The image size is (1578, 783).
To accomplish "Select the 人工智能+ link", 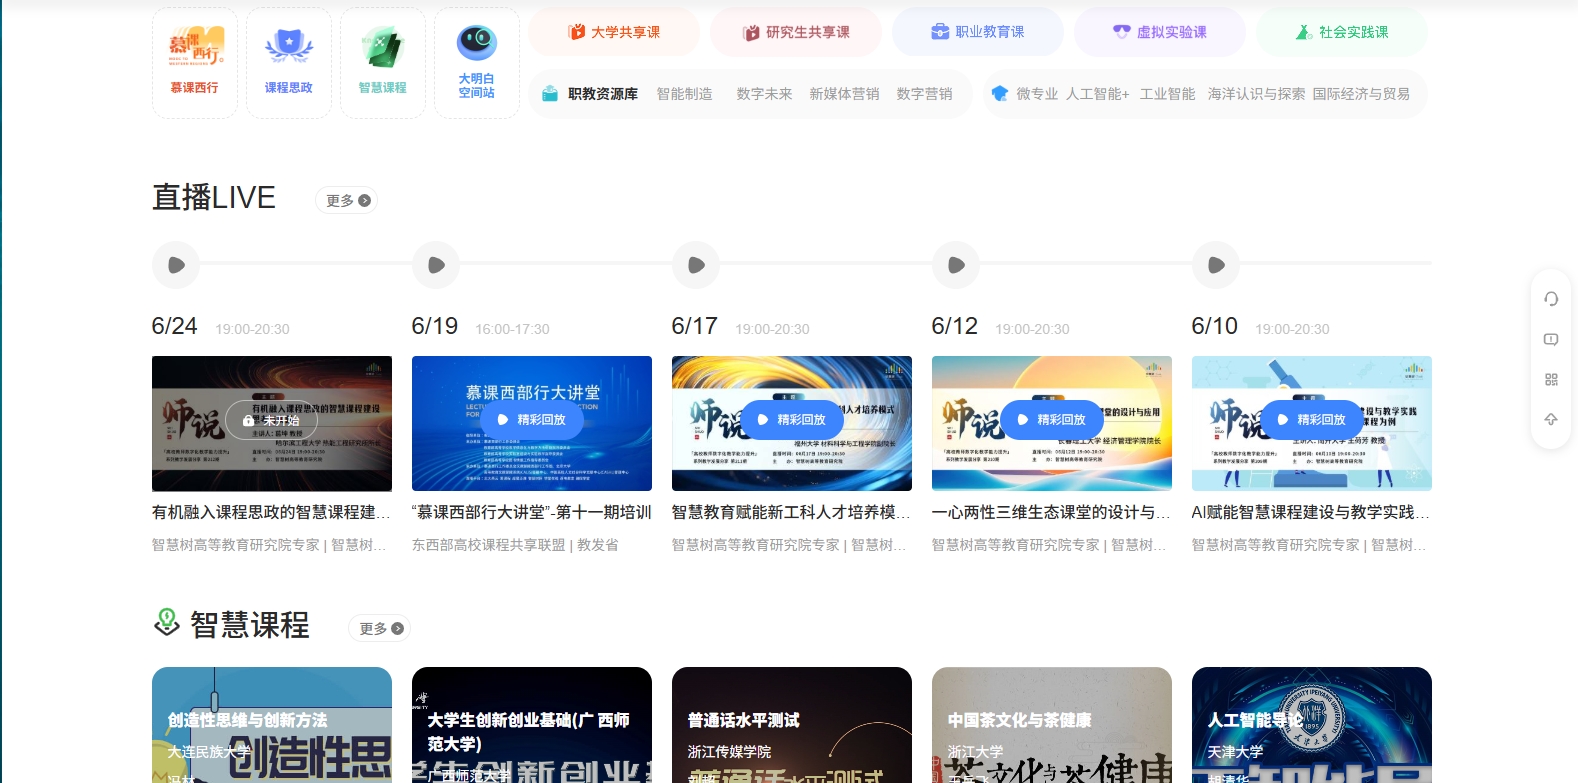I will 1097,94.
